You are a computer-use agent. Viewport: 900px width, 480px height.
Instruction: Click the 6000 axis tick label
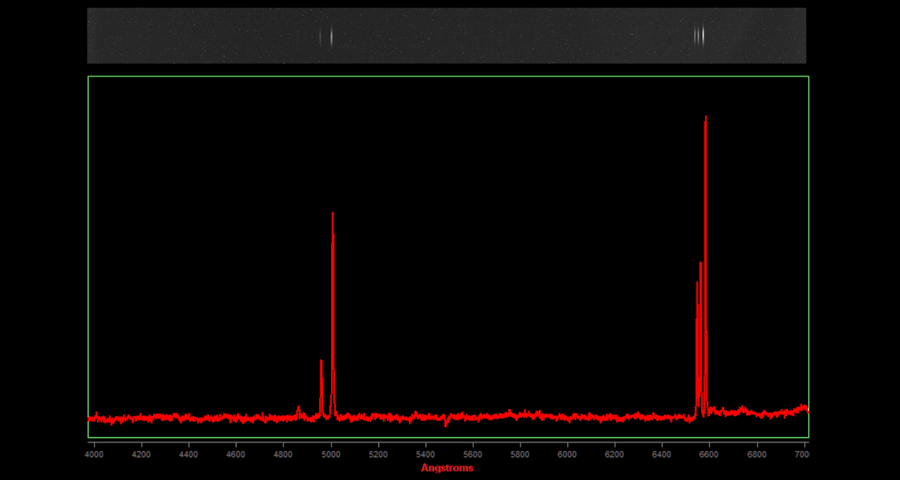(x=567, y=453)
